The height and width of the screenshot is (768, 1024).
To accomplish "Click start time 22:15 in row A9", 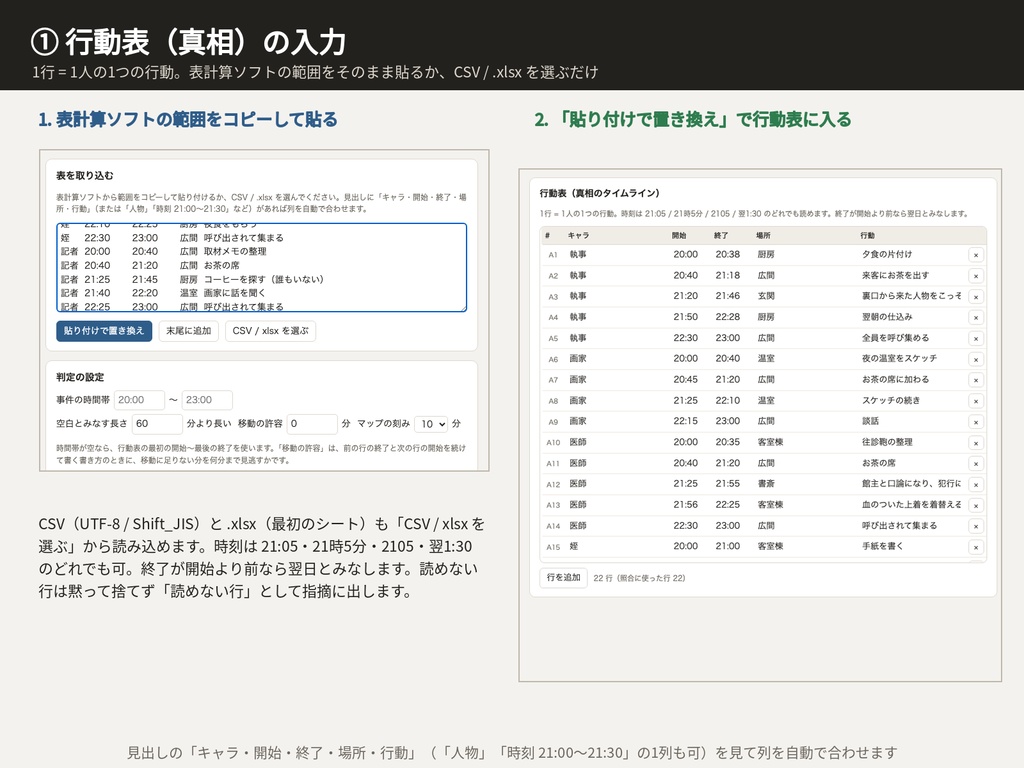I will click(686, 421).
